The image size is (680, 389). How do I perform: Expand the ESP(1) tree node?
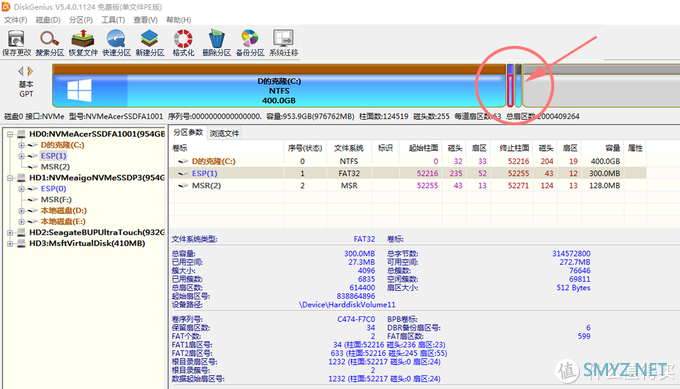click(x=21, y=156)
